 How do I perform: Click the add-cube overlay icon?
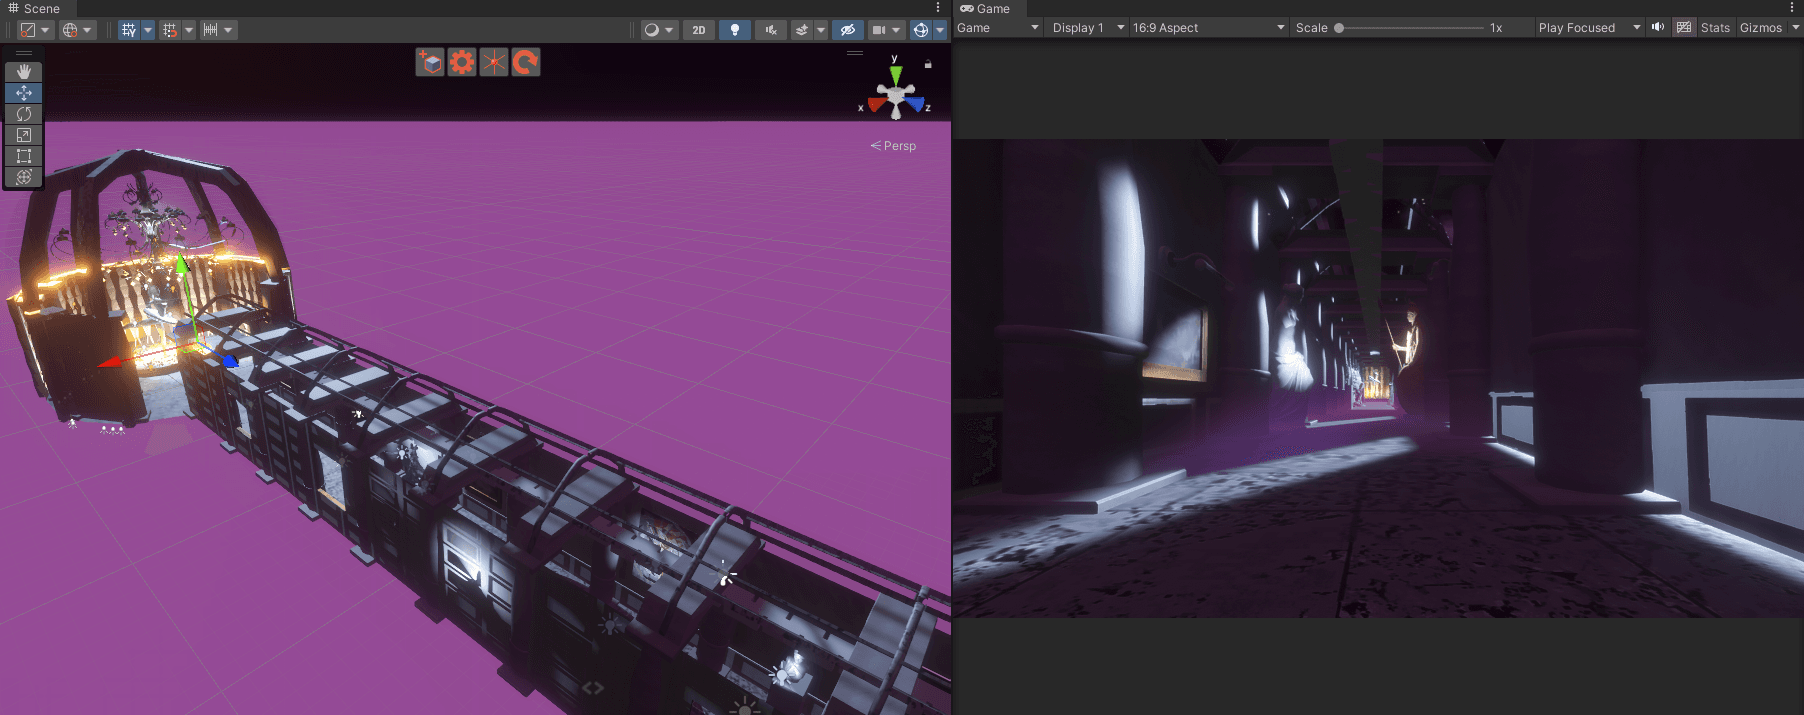click(x=430, y=63)
